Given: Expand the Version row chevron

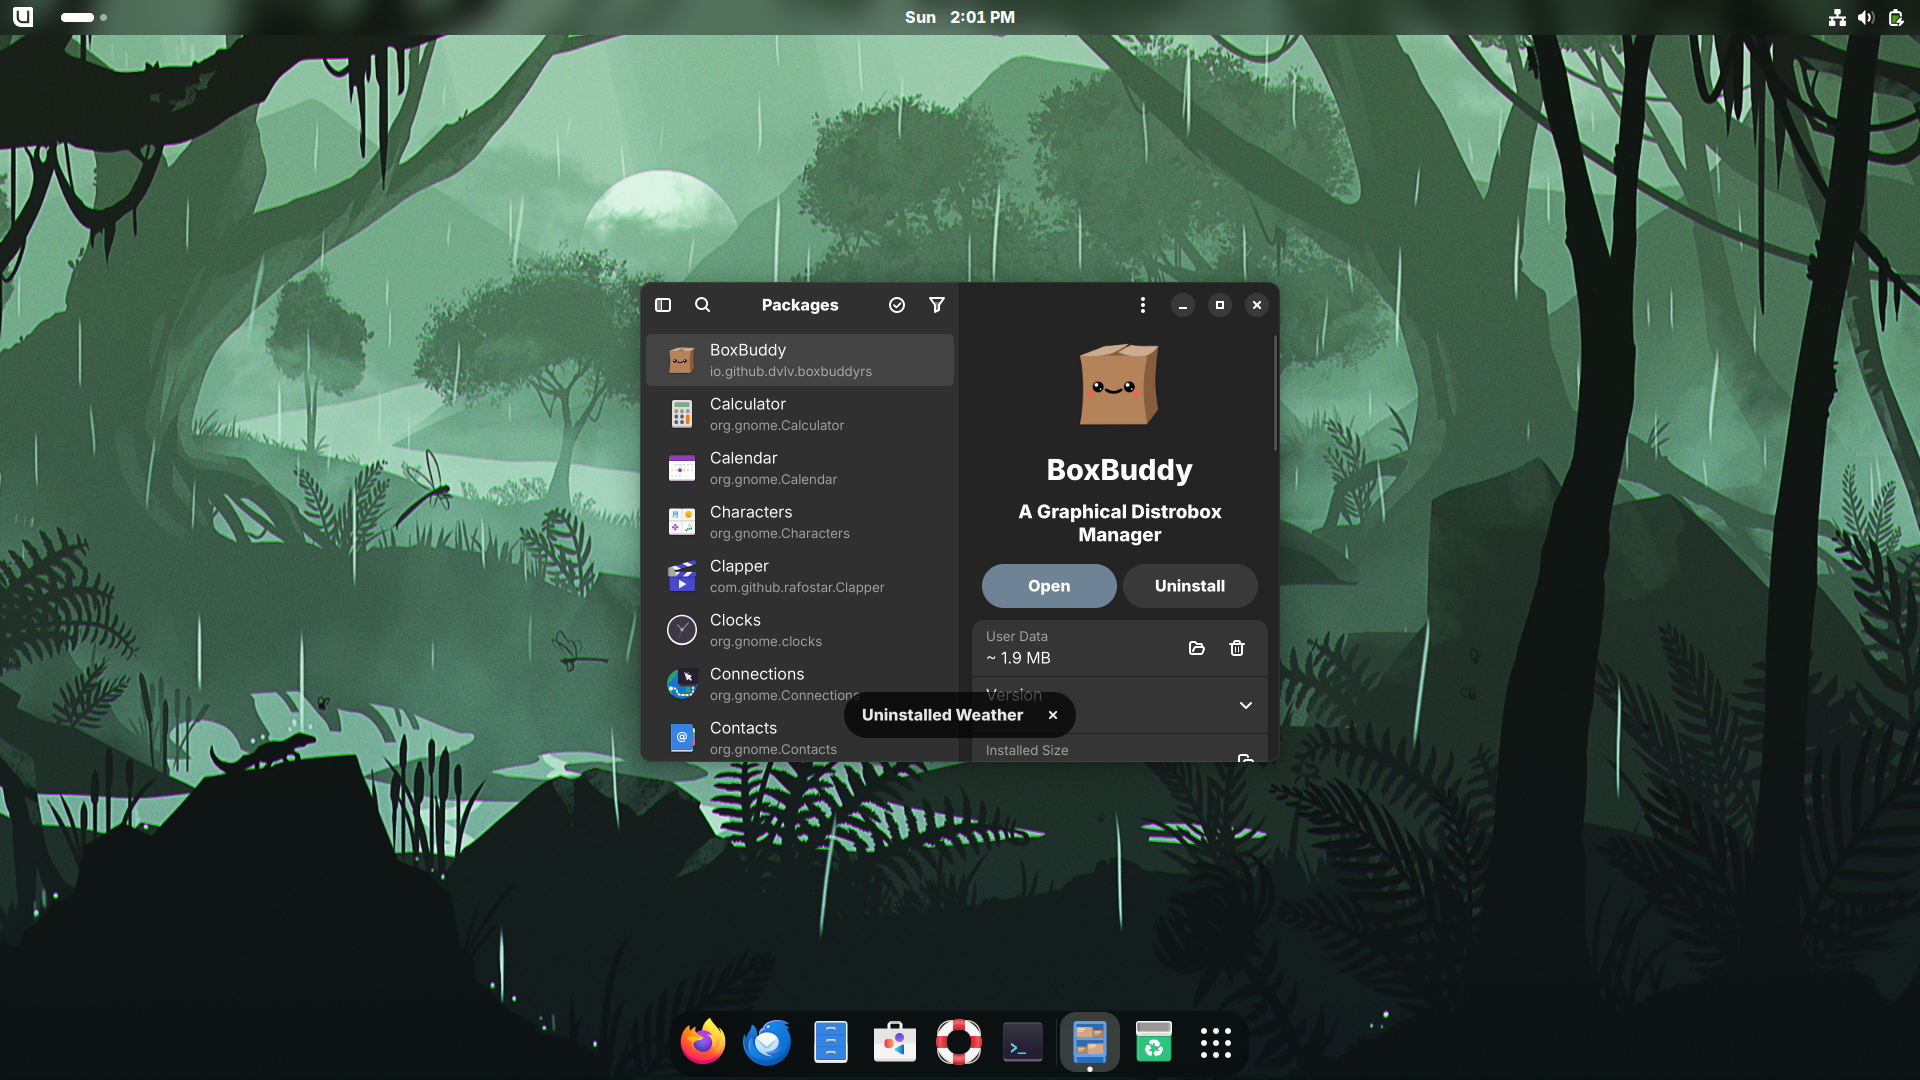Looking at the screenshot, I should pos(1246,705).
